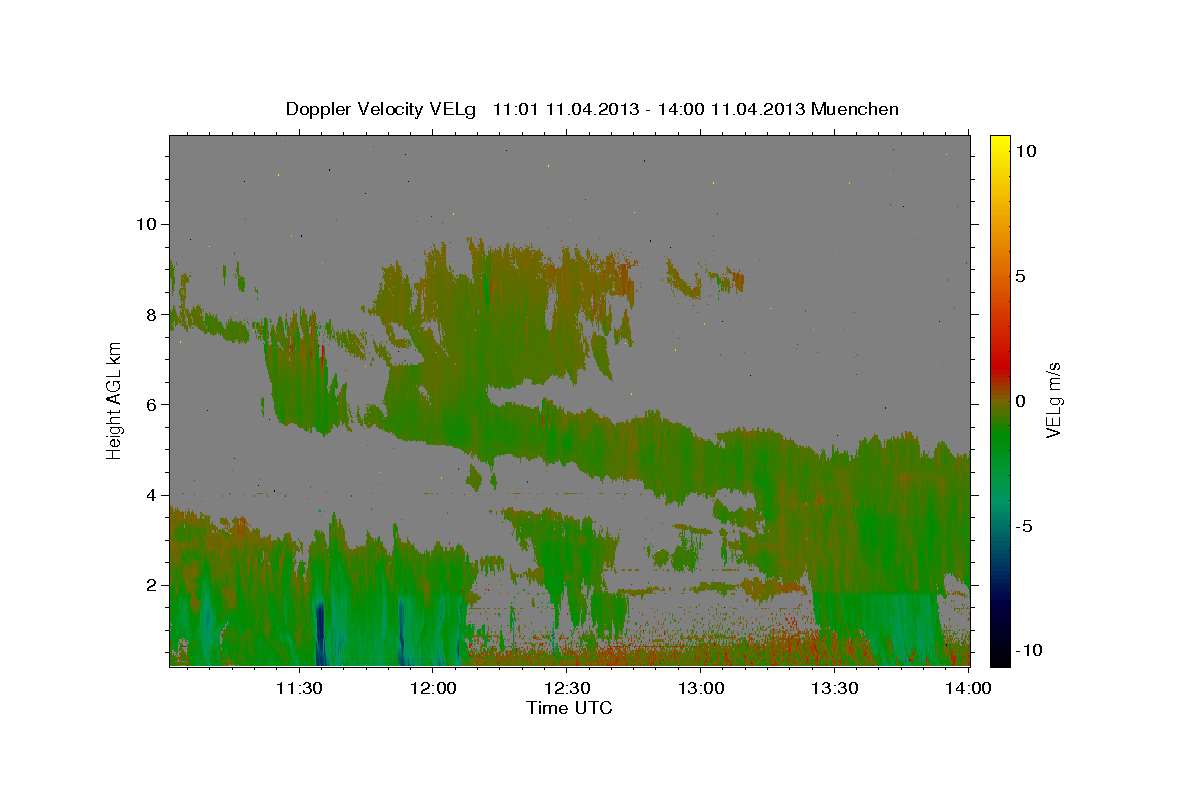Screen dimensions: 1200x800
Task: Select the "Time UTC" x-axis label
Action: point(569,708)
